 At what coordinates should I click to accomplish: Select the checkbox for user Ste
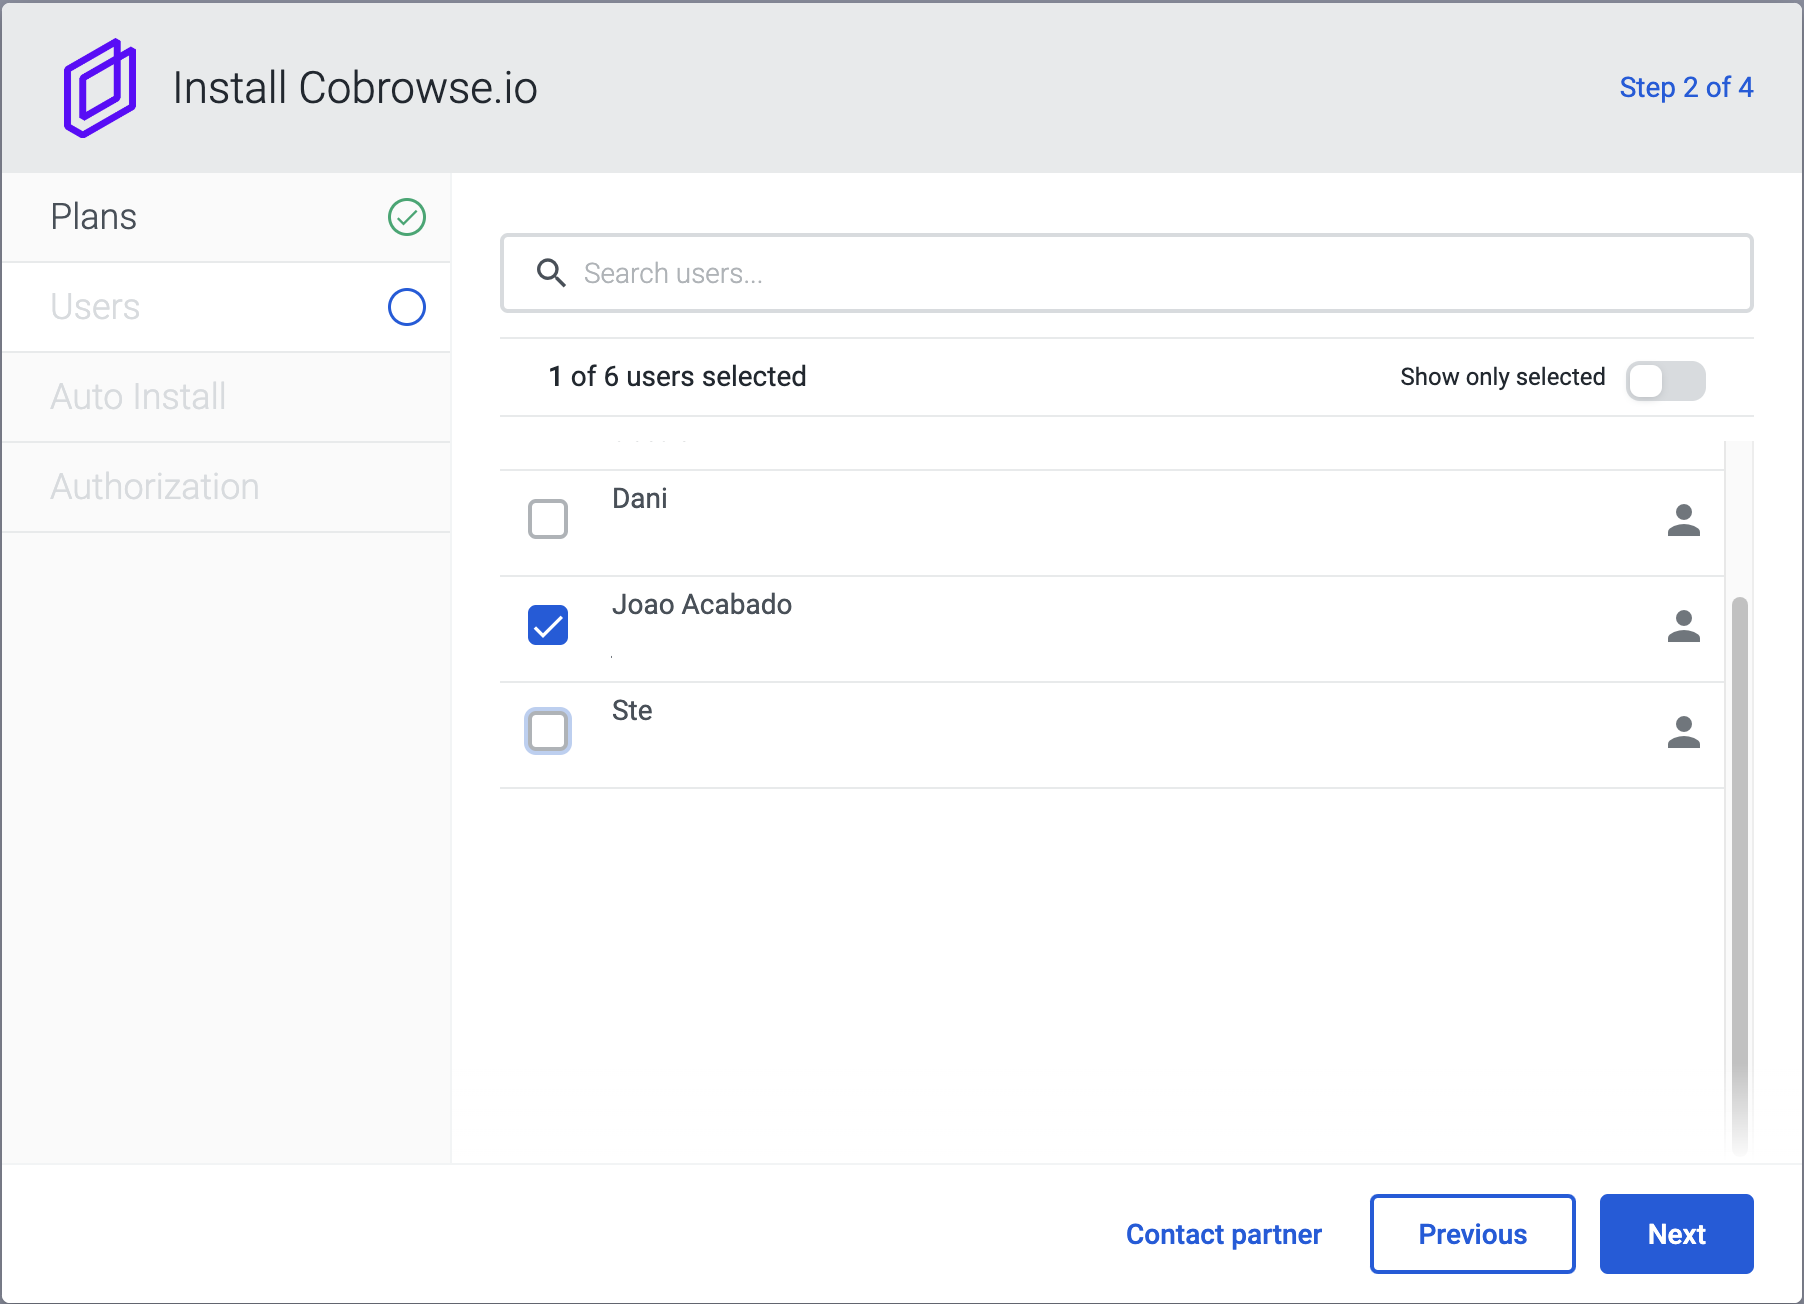[x=548, y=731]
